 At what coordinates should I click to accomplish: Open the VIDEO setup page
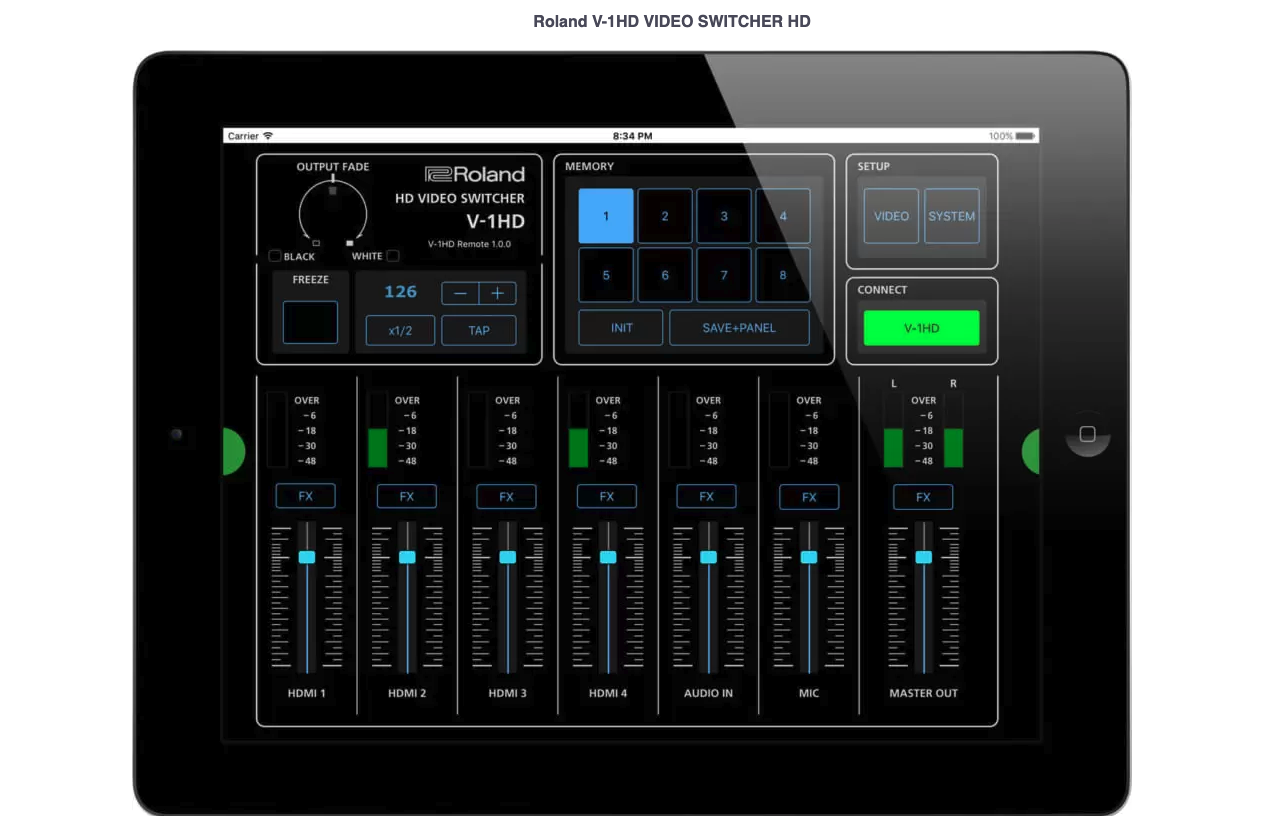(892, 216)
